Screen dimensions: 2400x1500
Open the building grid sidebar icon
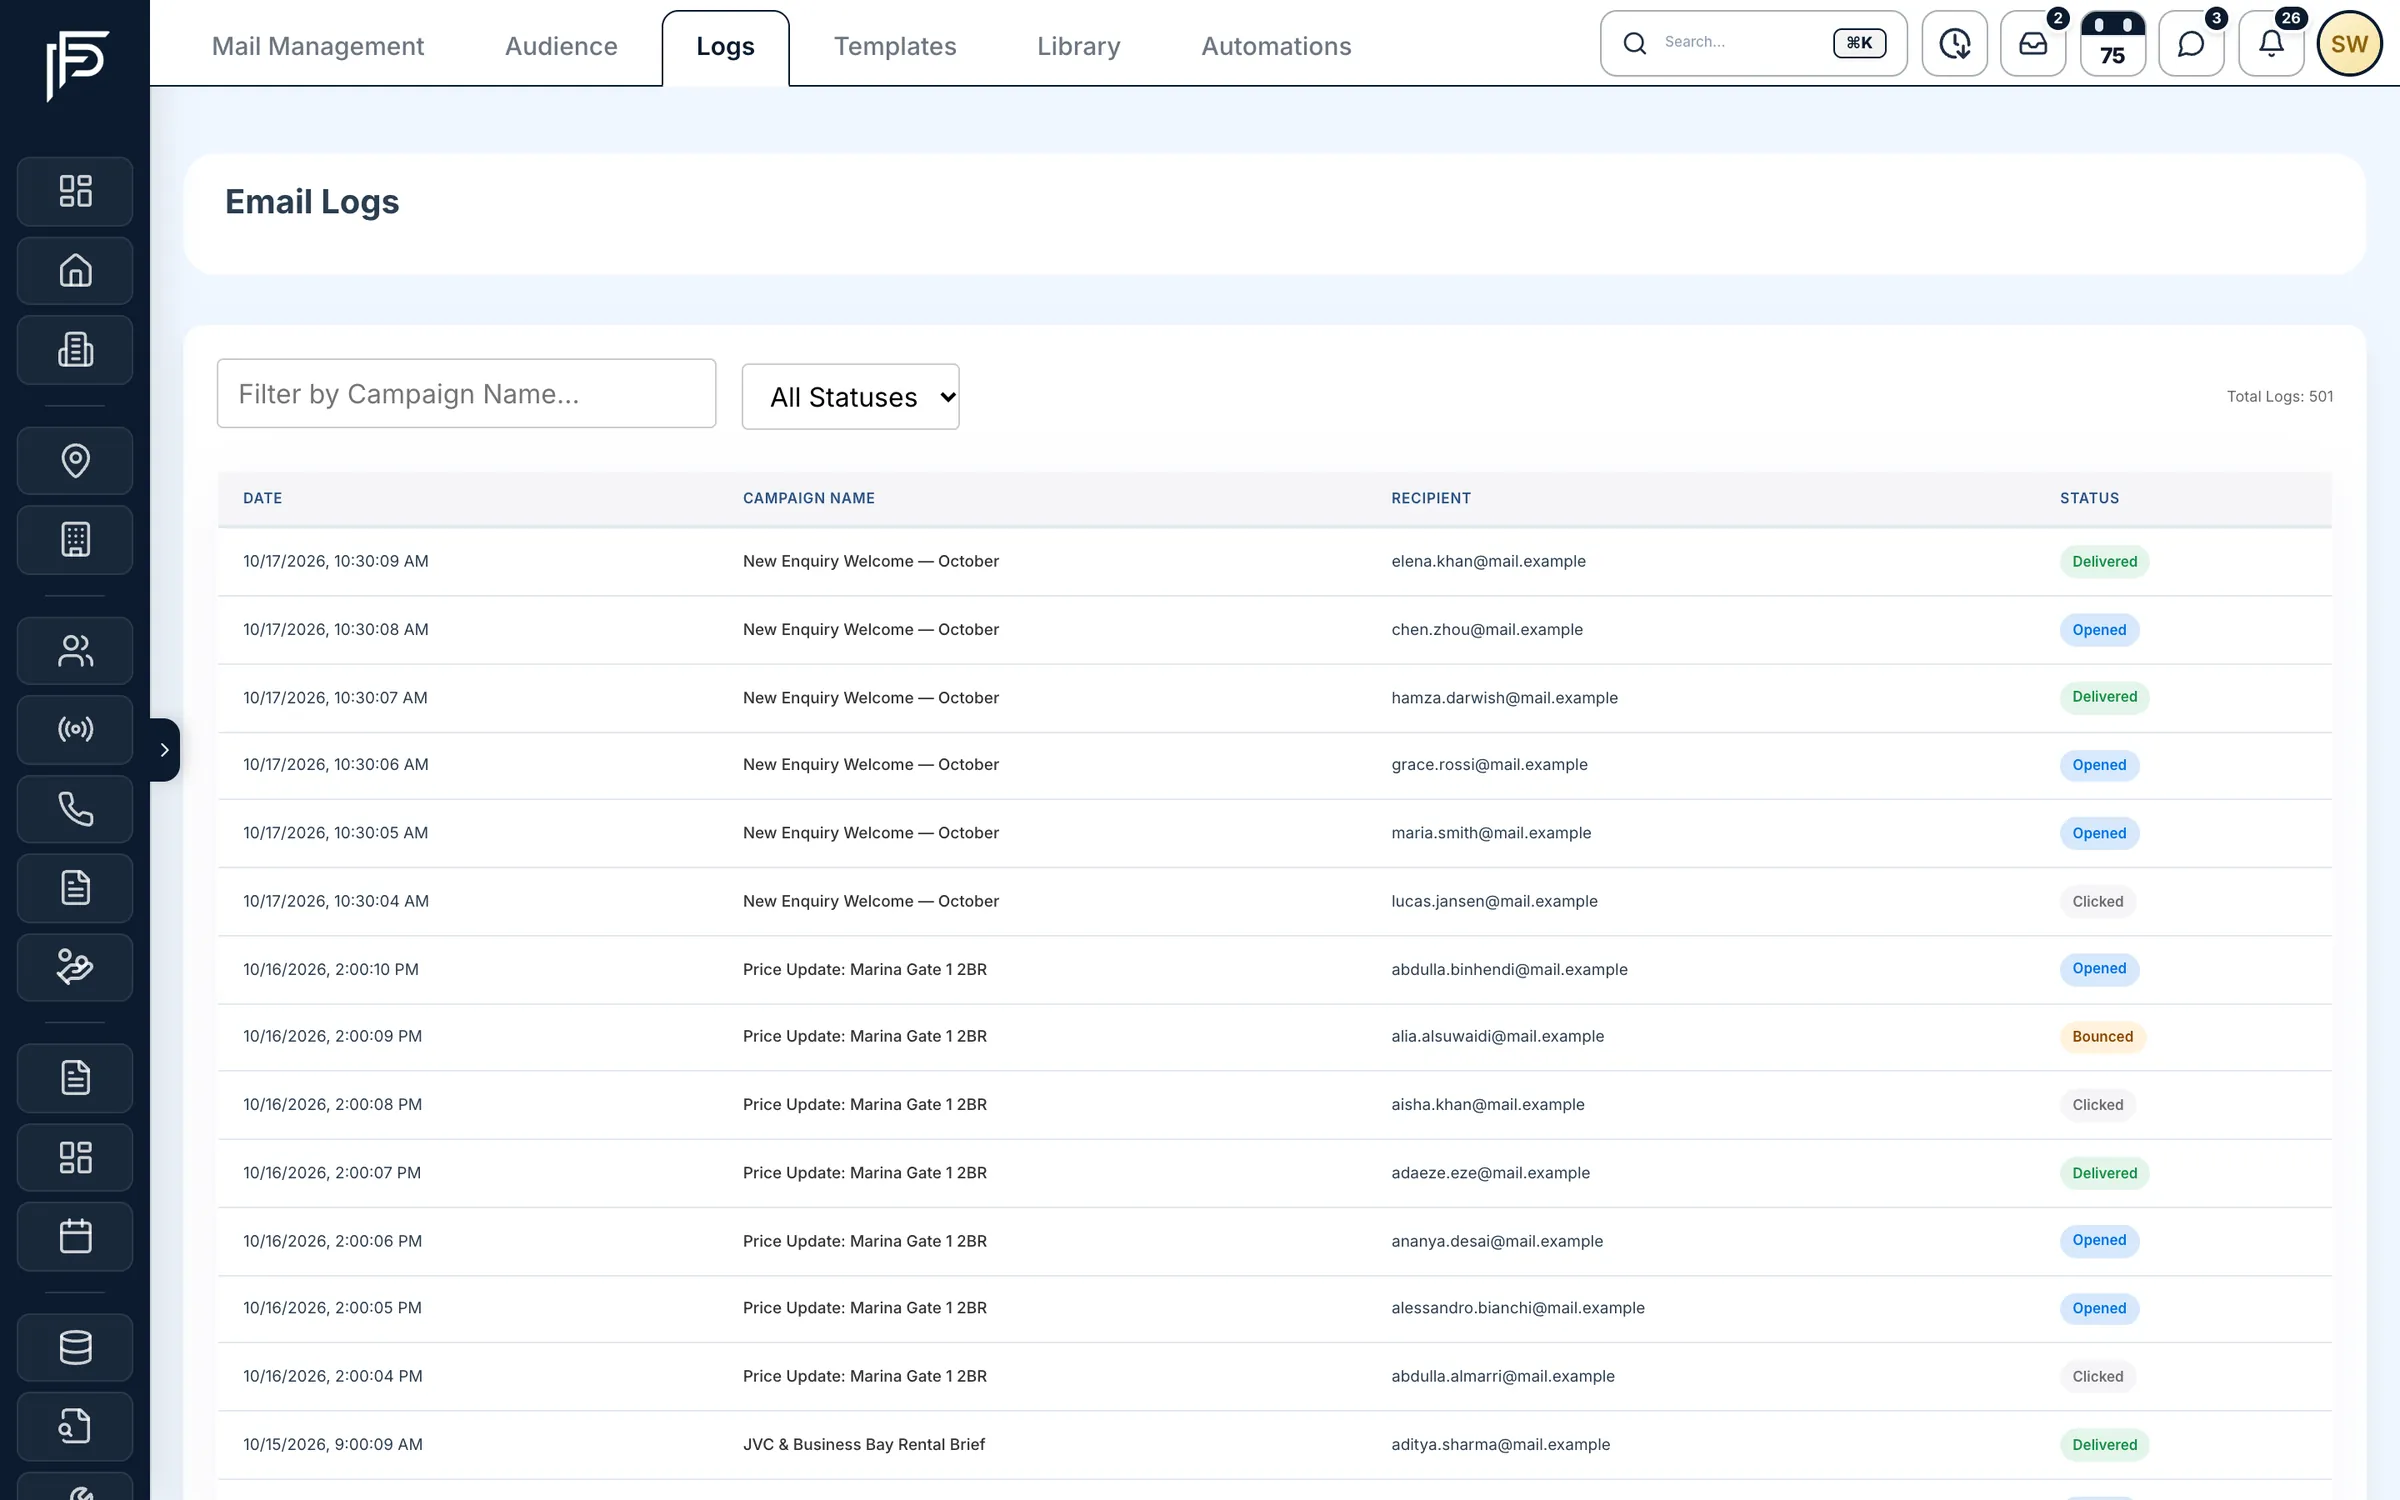pos(75,540)
